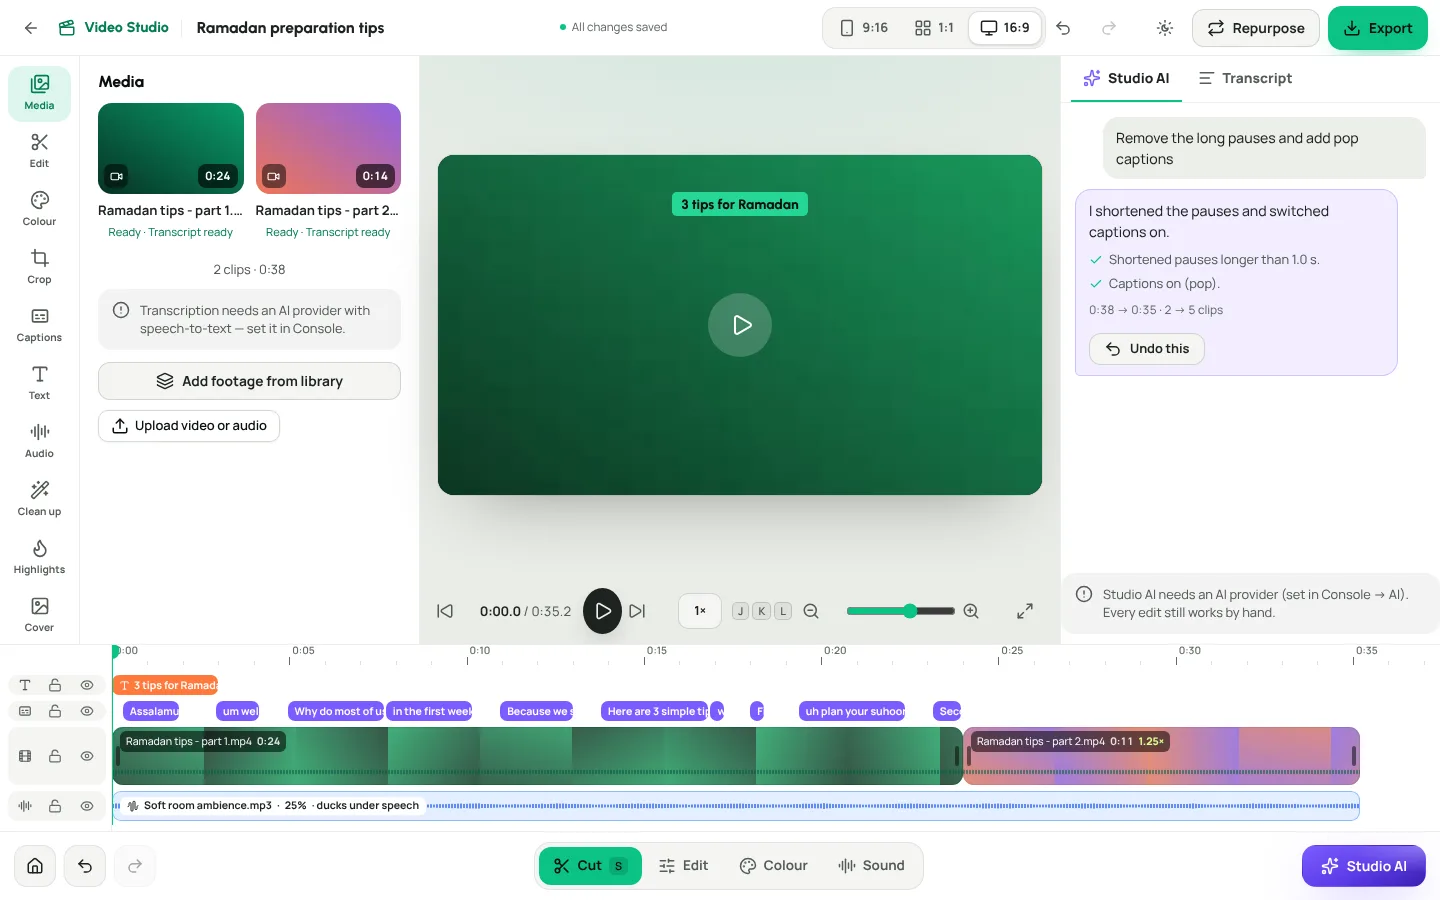The image size is (1440, 900).
Task: Mute the audio track with its eye icon
Action: click(x=87, y=806)
